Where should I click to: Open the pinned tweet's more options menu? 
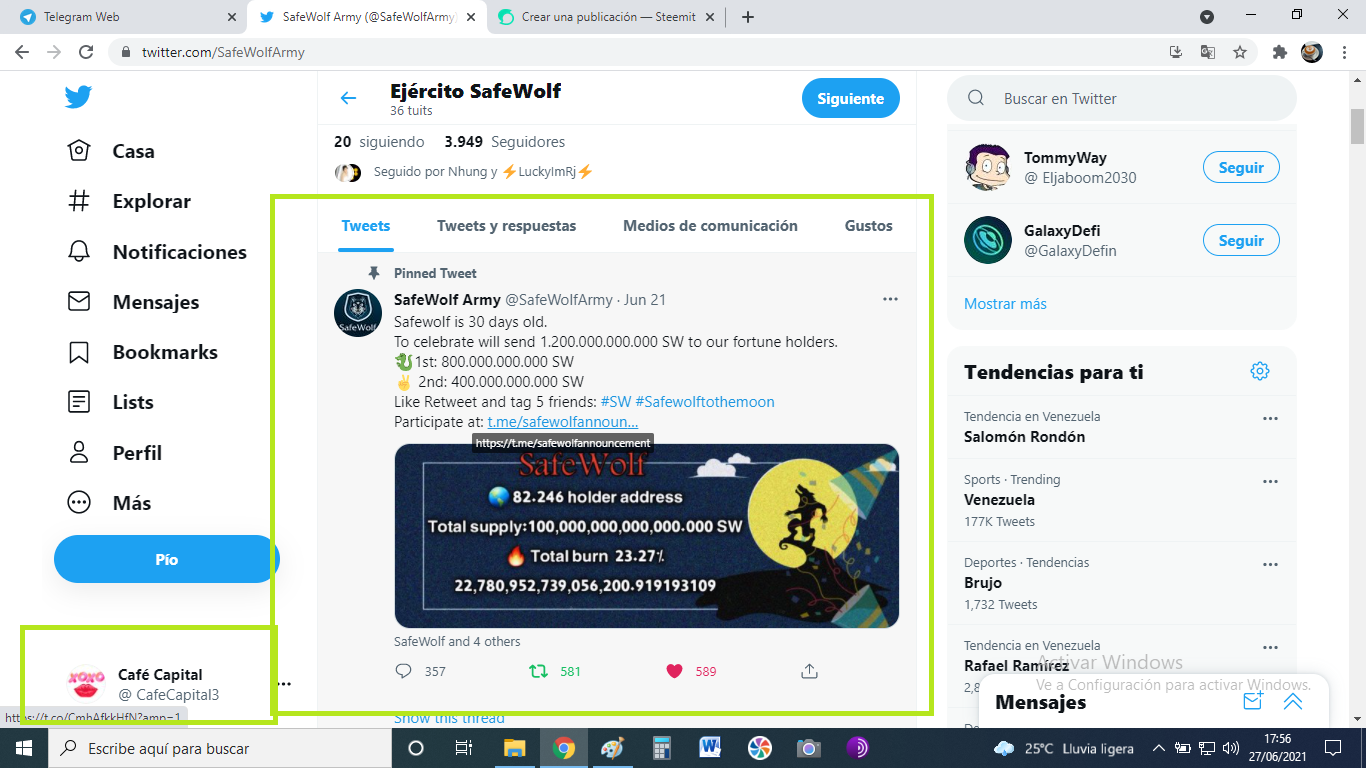[890, 299]
